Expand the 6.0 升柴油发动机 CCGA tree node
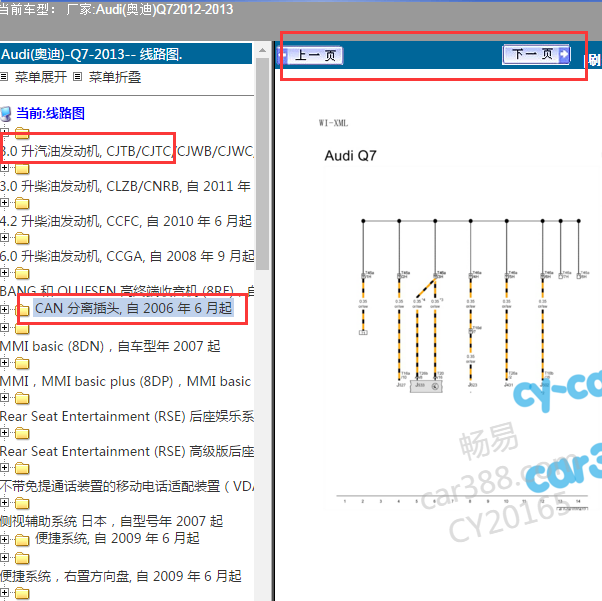This screenshot has width=602, height=601. pos(4,237)
